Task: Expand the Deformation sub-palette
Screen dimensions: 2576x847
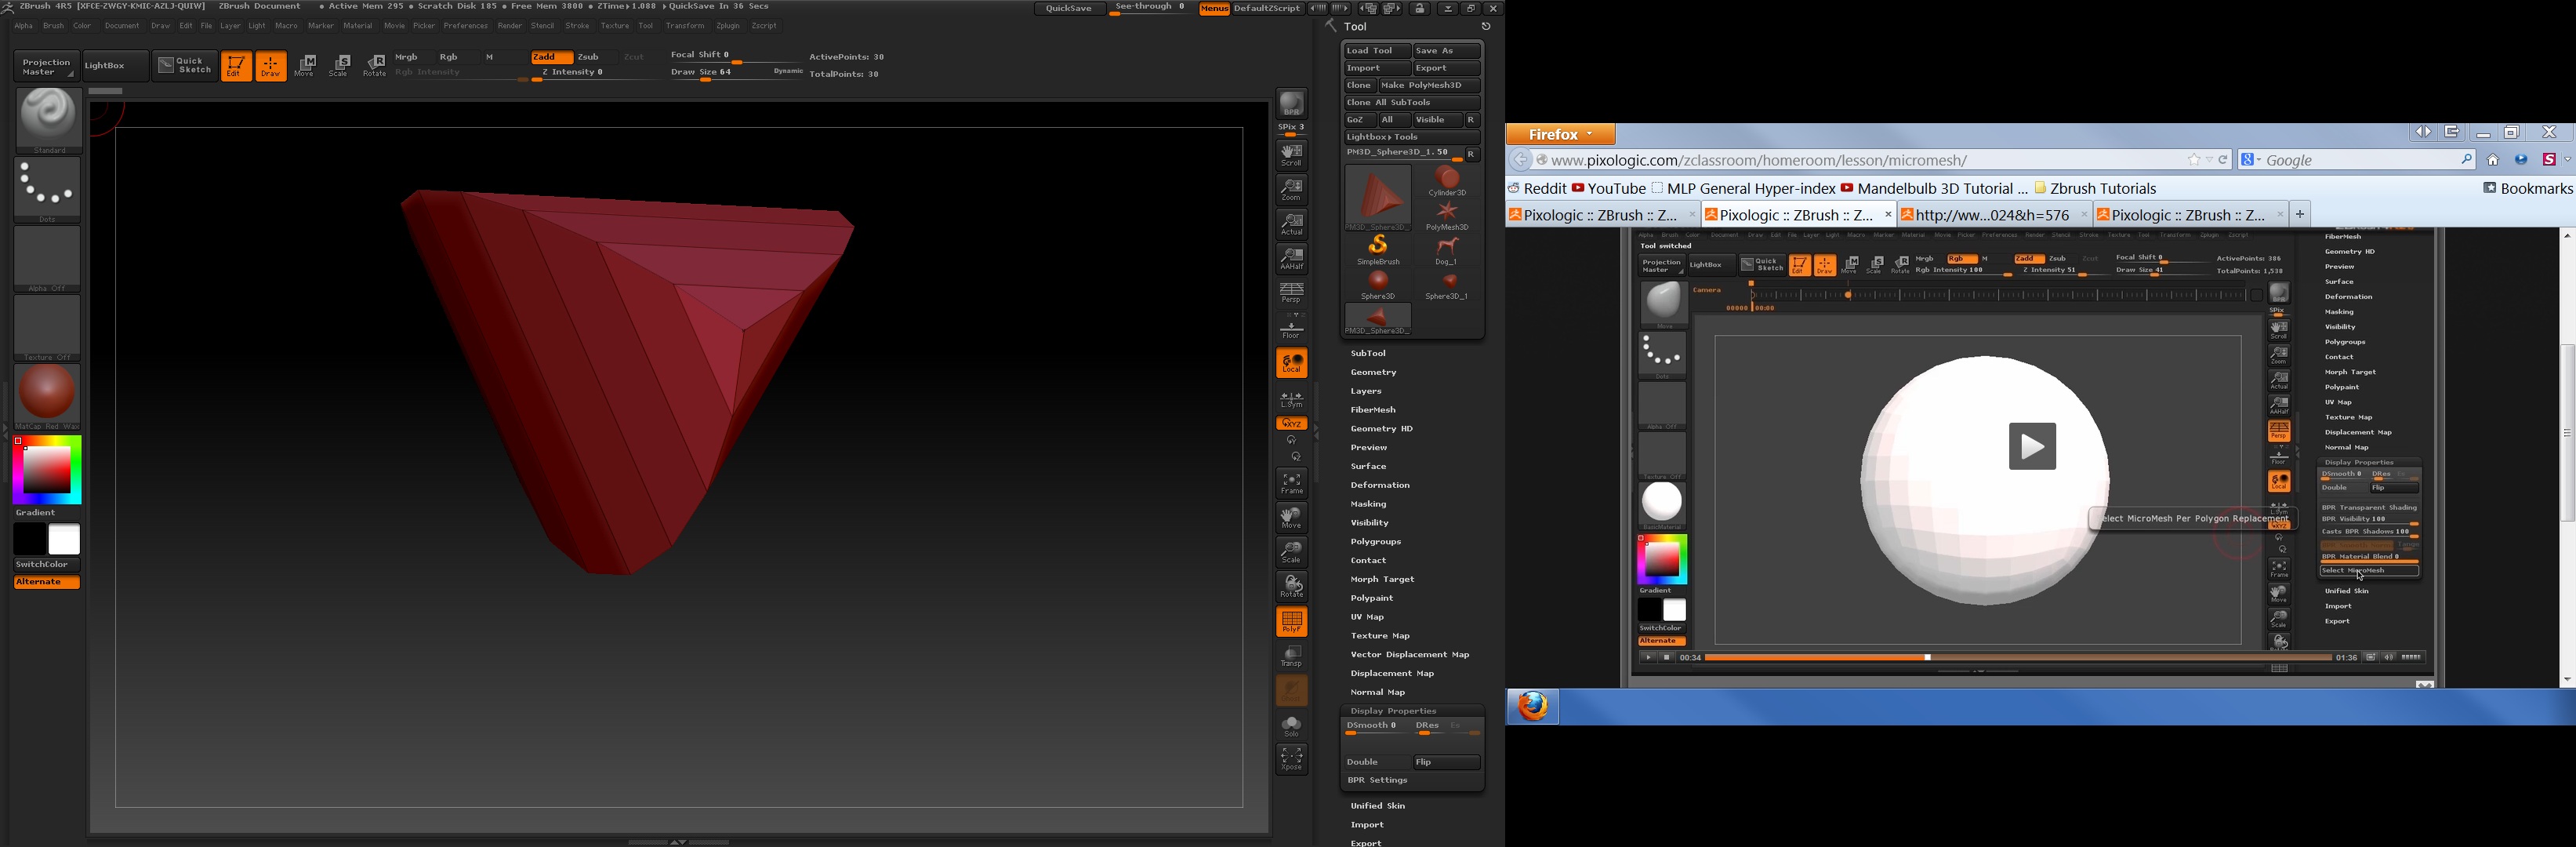Action: click(x=1379, y=485)
